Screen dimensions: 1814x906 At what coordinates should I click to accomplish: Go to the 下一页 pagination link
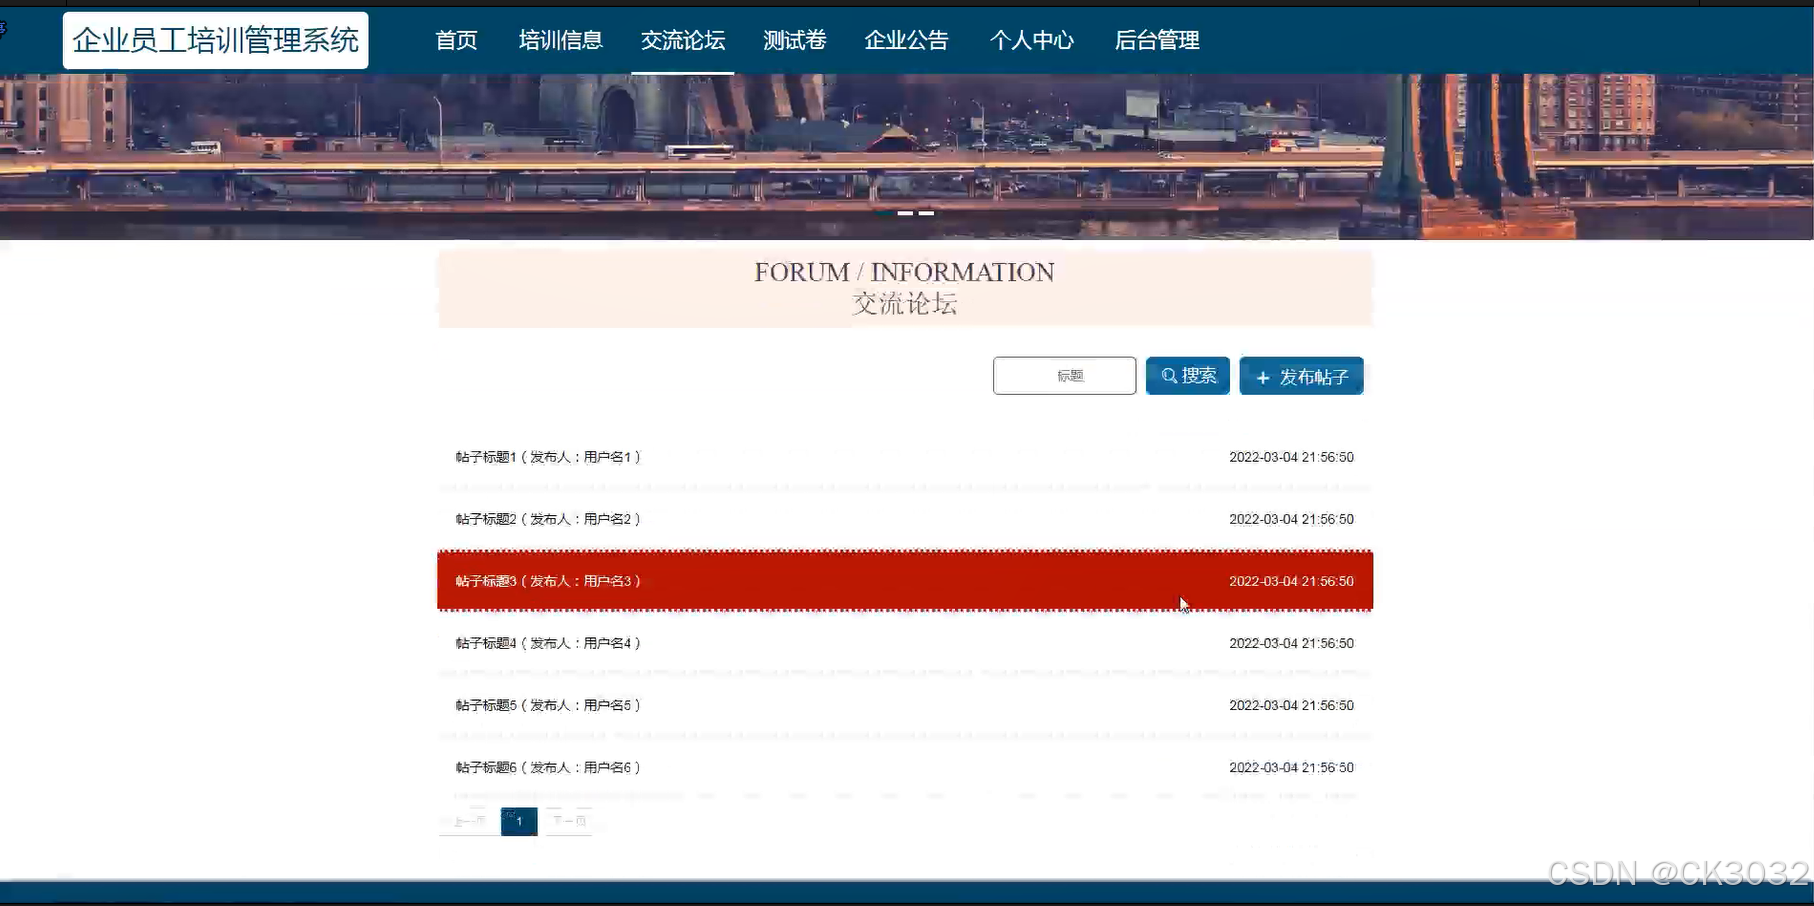[567, 820]
